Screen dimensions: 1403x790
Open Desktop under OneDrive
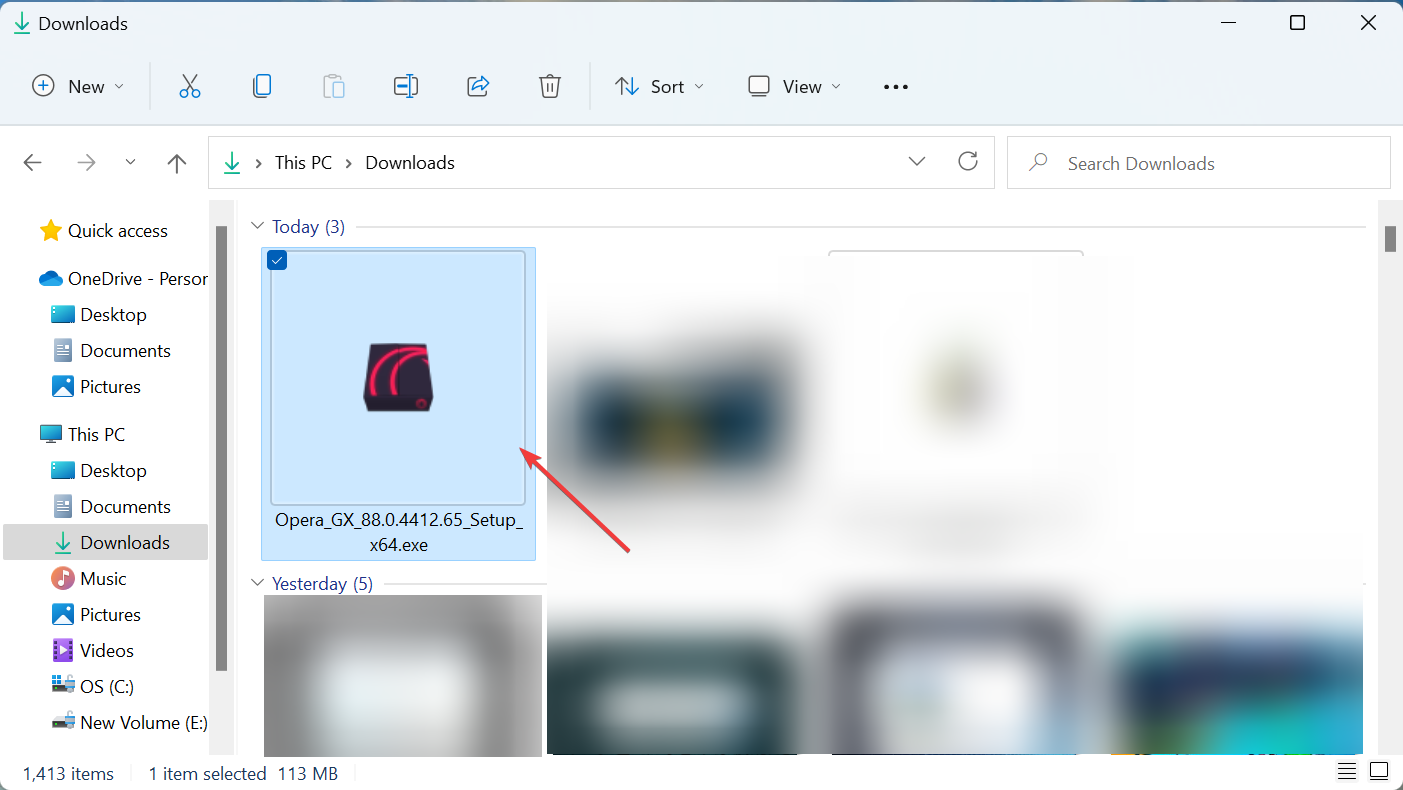(114, 315)
